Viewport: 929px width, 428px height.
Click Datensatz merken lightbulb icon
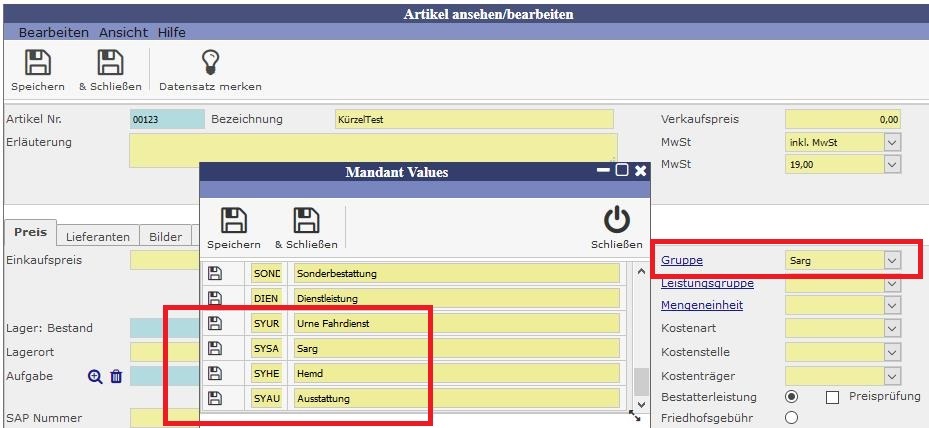click(x=210, y=64)
